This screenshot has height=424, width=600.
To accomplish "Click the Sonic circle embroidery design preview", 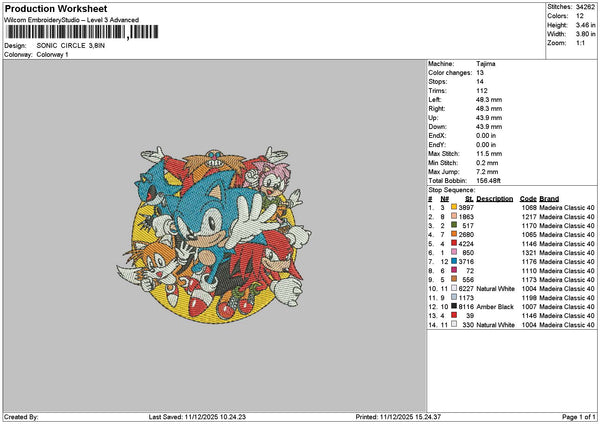I will tap(214, 235).
